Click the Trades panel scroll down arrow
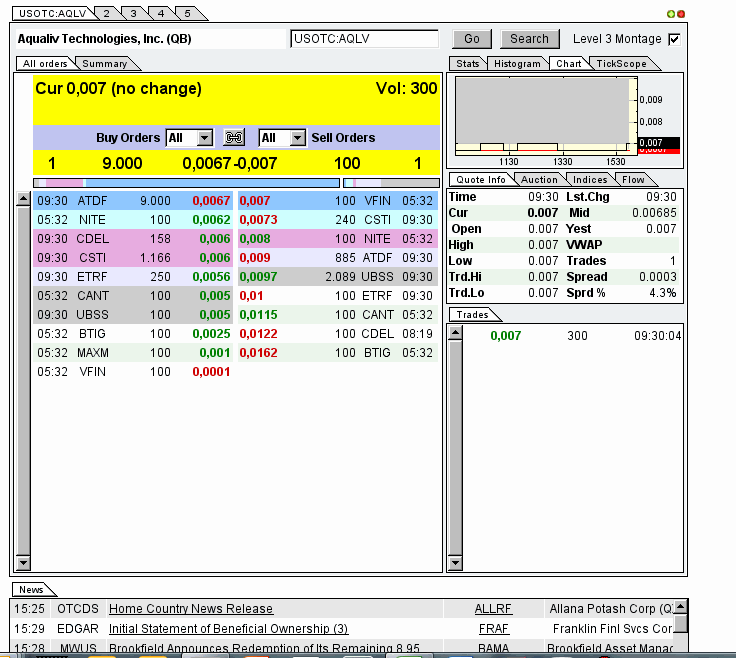736x658 pixels. click(x=455, y=562)
